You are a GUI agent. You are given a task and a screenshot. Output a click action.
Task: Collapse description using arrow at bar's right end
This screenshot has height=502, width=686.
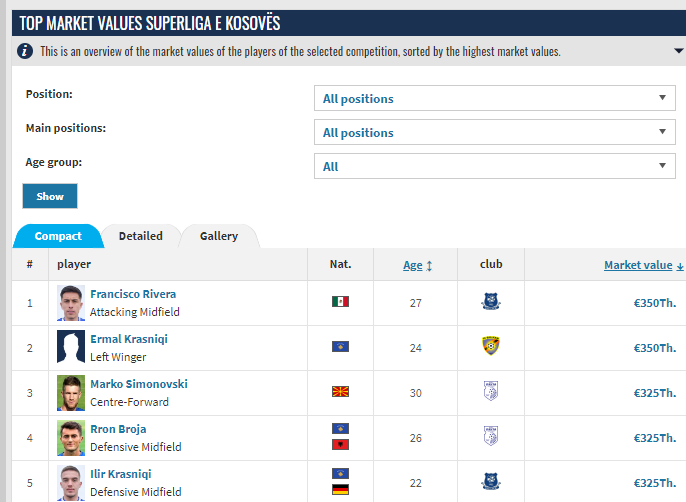click(x=679, y=51)
